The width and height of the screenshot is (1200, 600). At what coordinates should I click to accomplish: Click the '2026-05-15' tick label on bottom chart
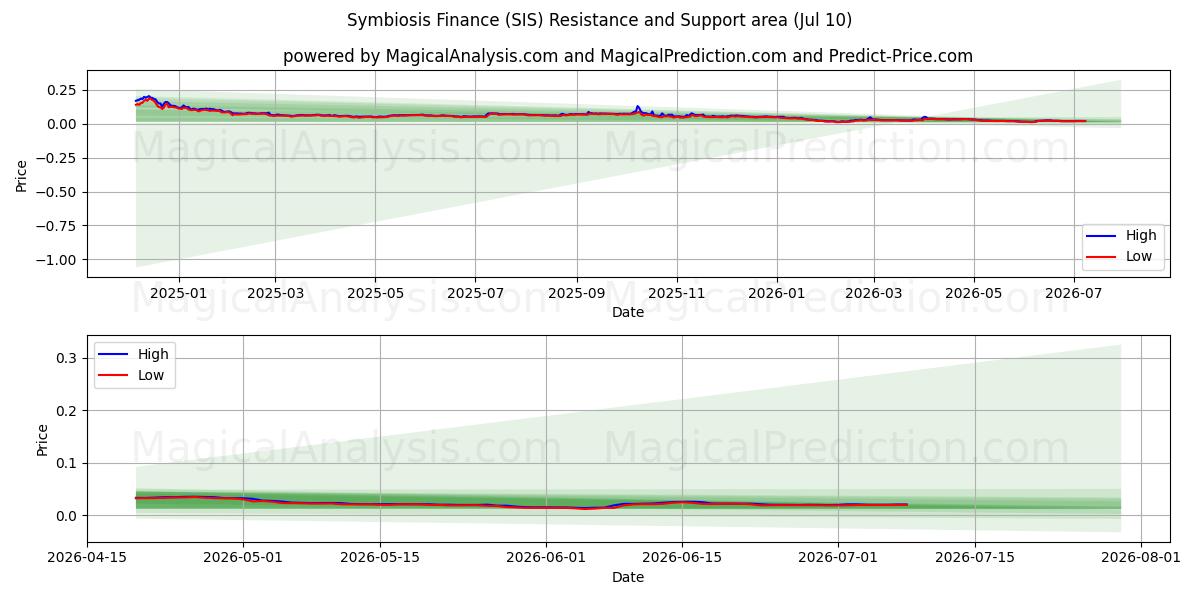(380, 558)
